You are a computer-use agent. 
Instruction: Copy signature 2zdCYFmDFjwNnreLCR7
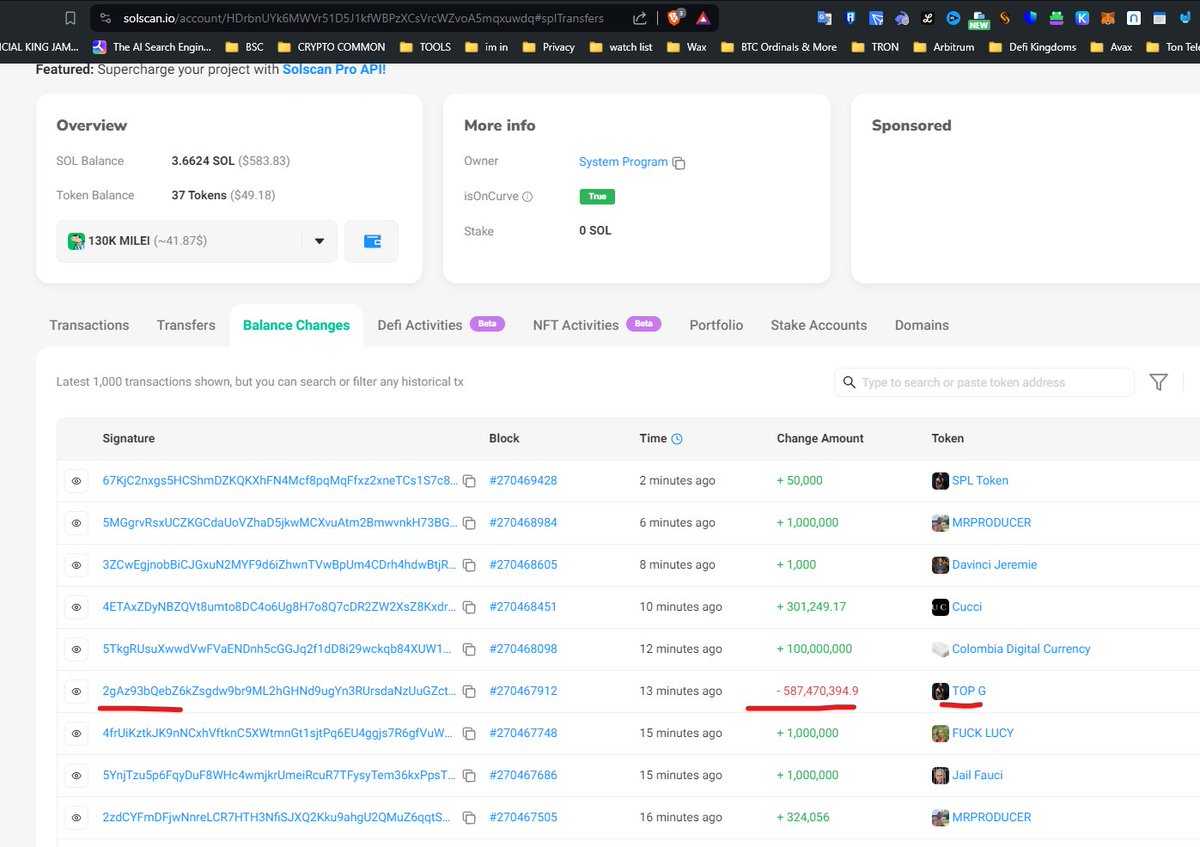pos(469,817)
